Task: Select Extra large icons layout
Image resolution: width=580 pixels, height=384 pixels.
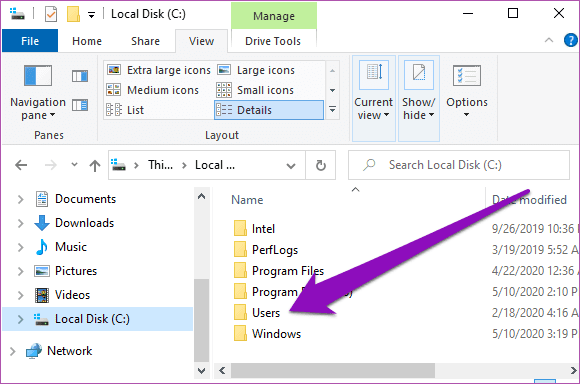Action: point(159,70)
